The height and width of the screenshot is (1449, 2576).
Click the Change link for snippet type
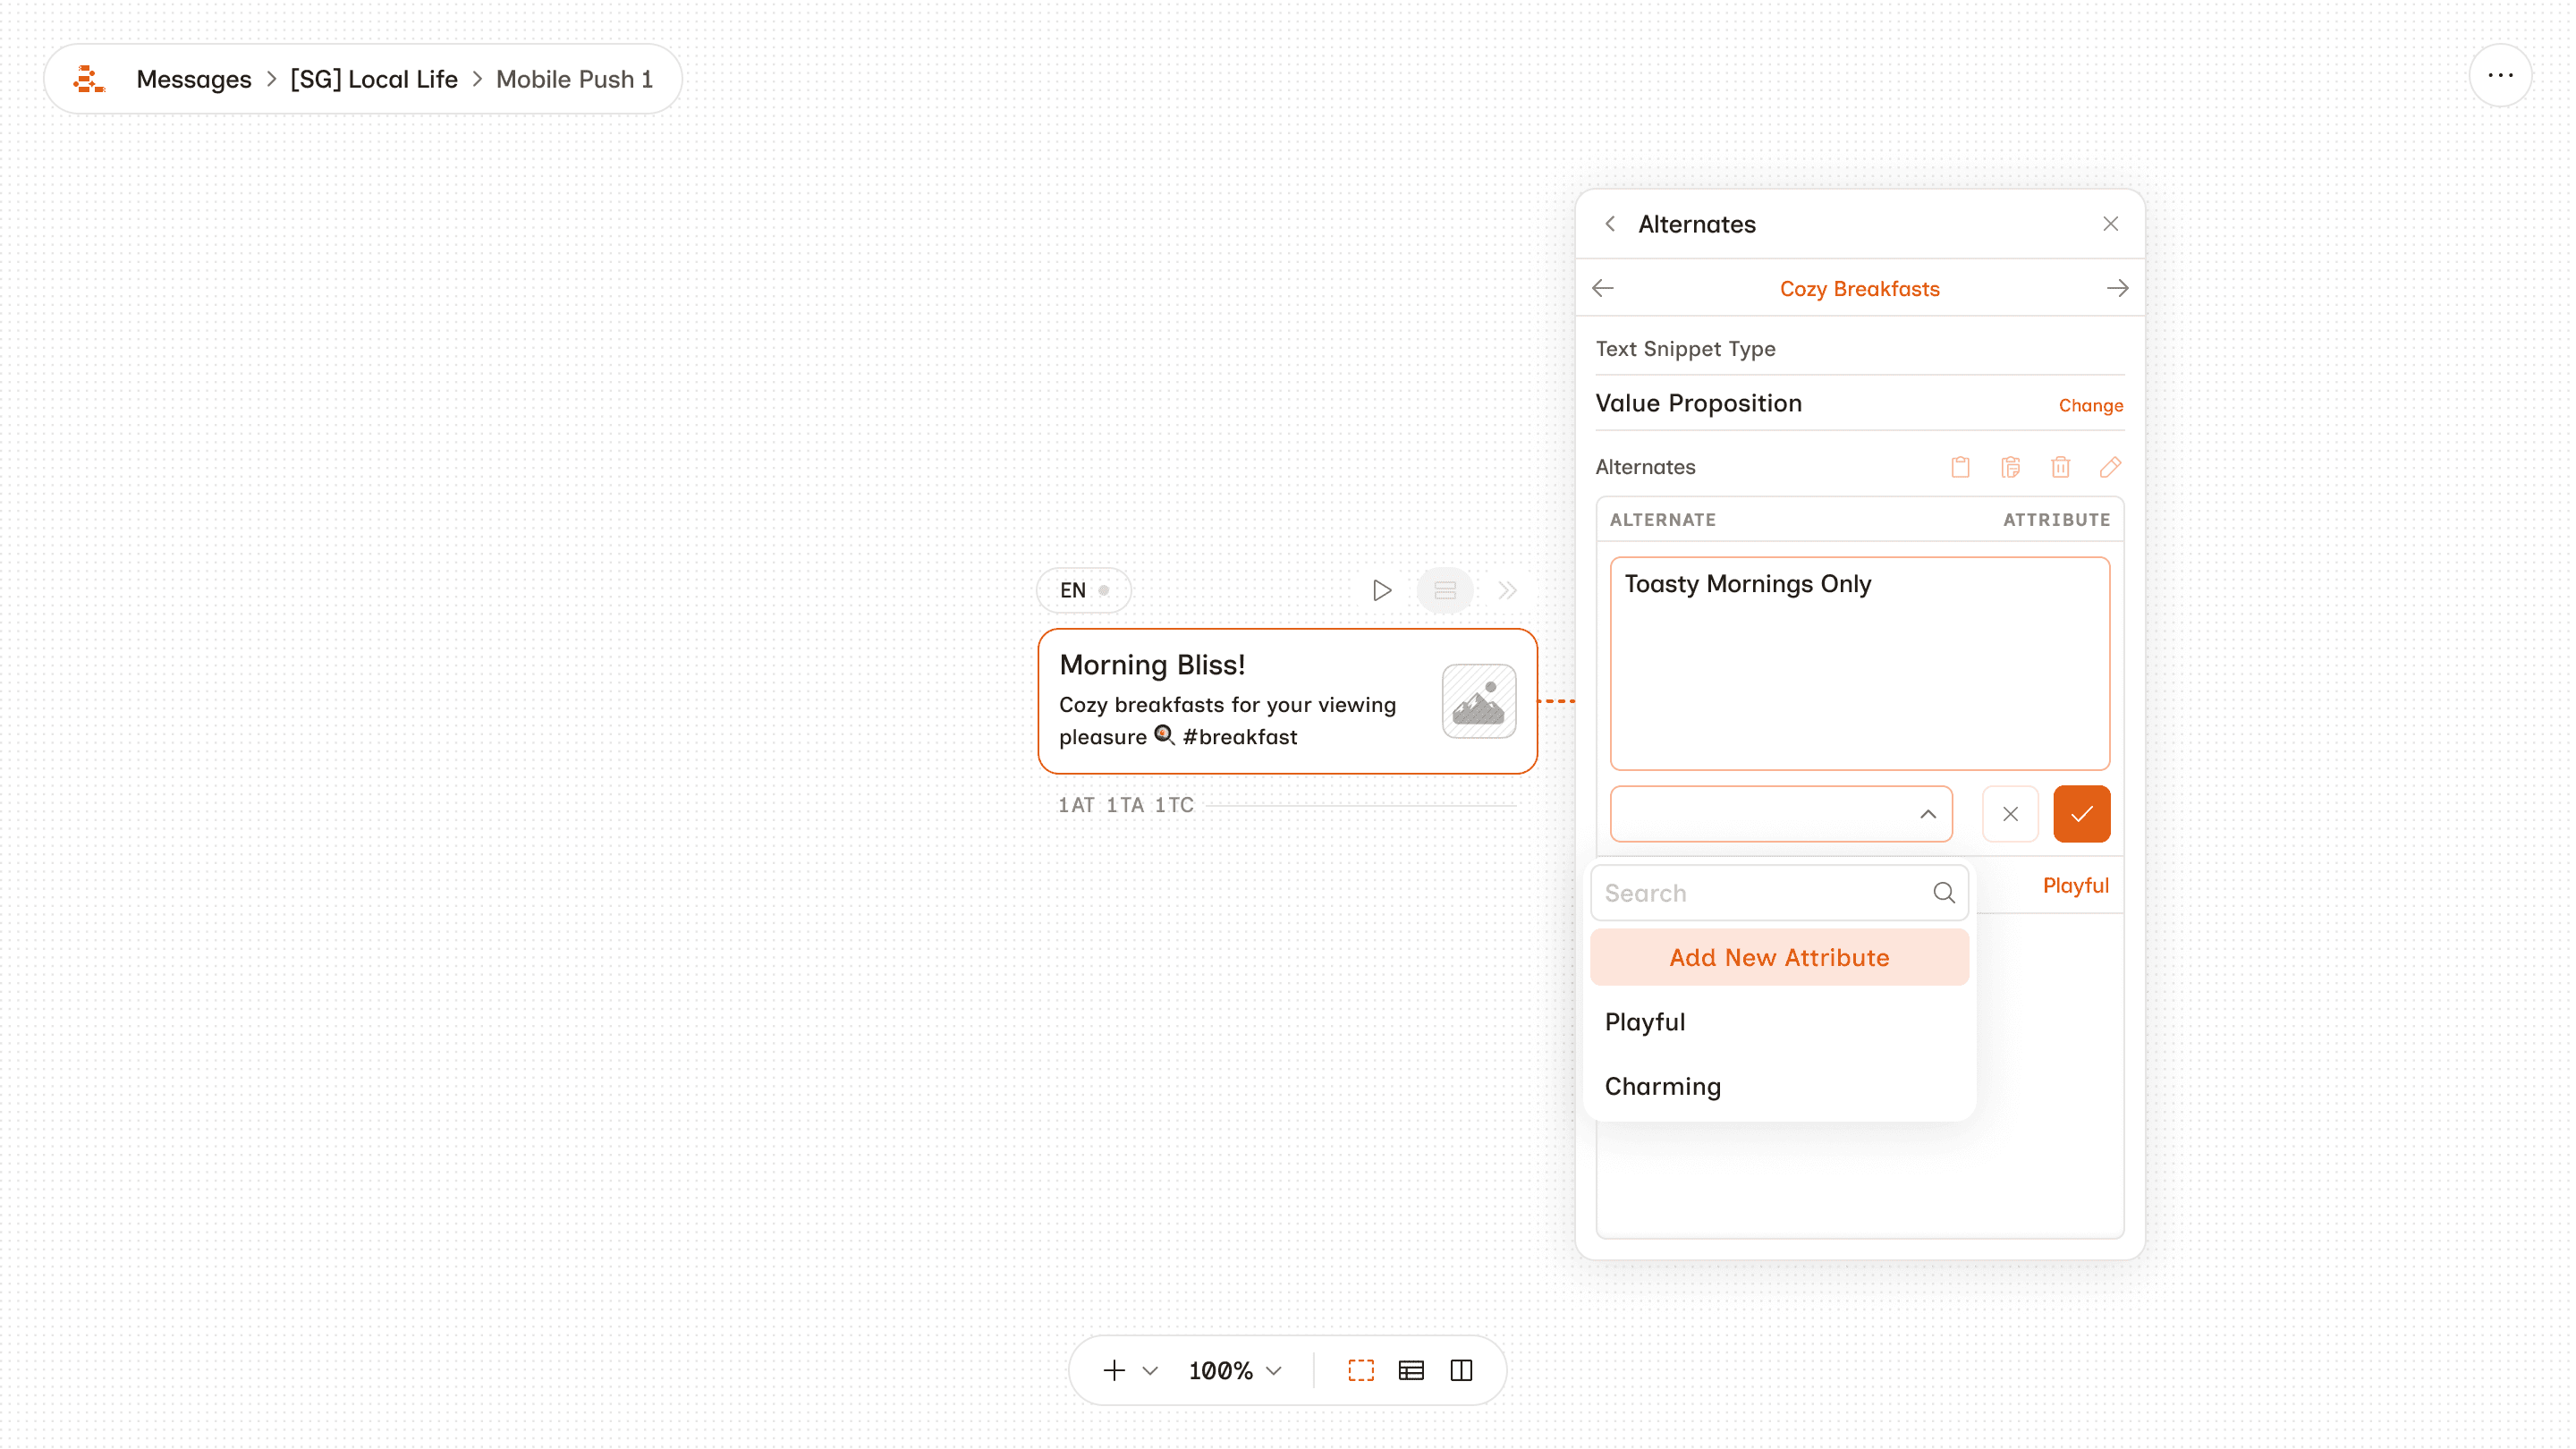2090,405
